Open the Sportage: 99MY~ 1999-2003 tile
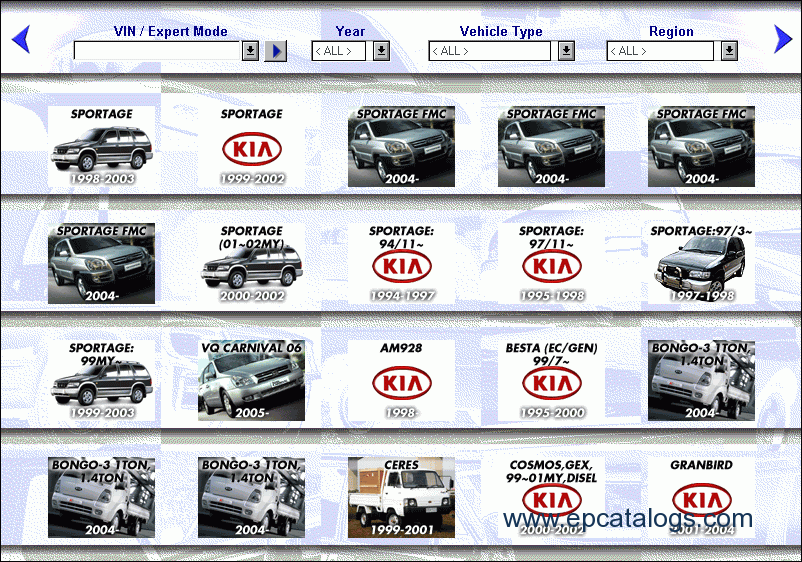 [101, 380]
